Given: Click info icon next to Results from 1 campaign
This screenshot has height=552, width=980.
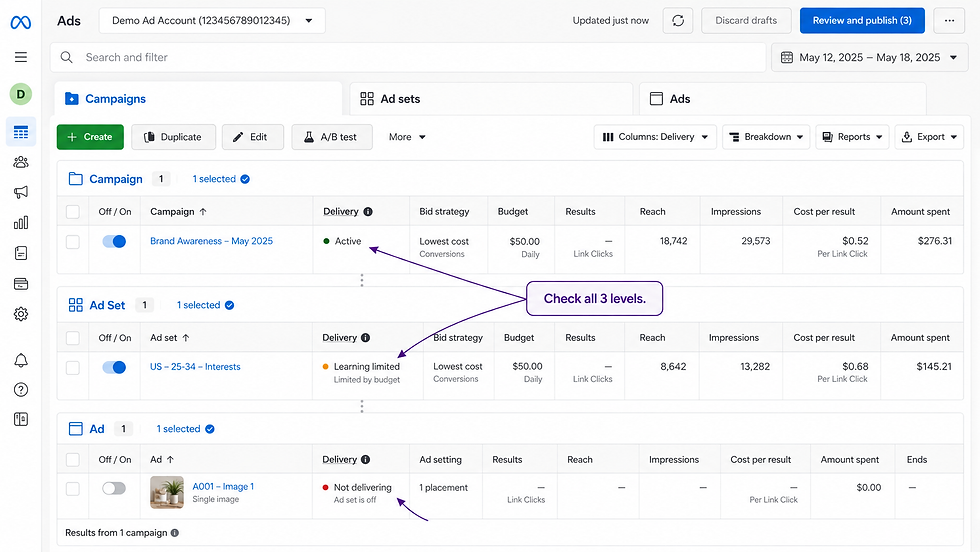Looking at the screenshot, I should (175, 533).
